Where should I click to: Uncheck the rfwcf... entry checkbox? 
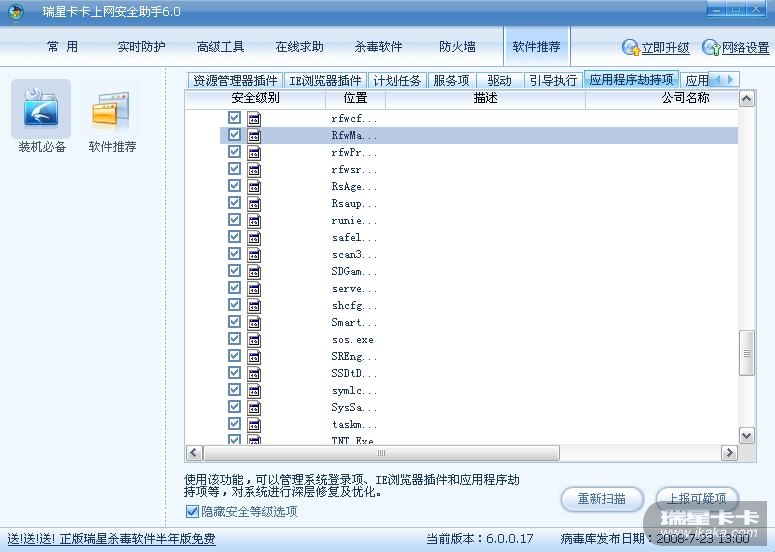[234, 118]
